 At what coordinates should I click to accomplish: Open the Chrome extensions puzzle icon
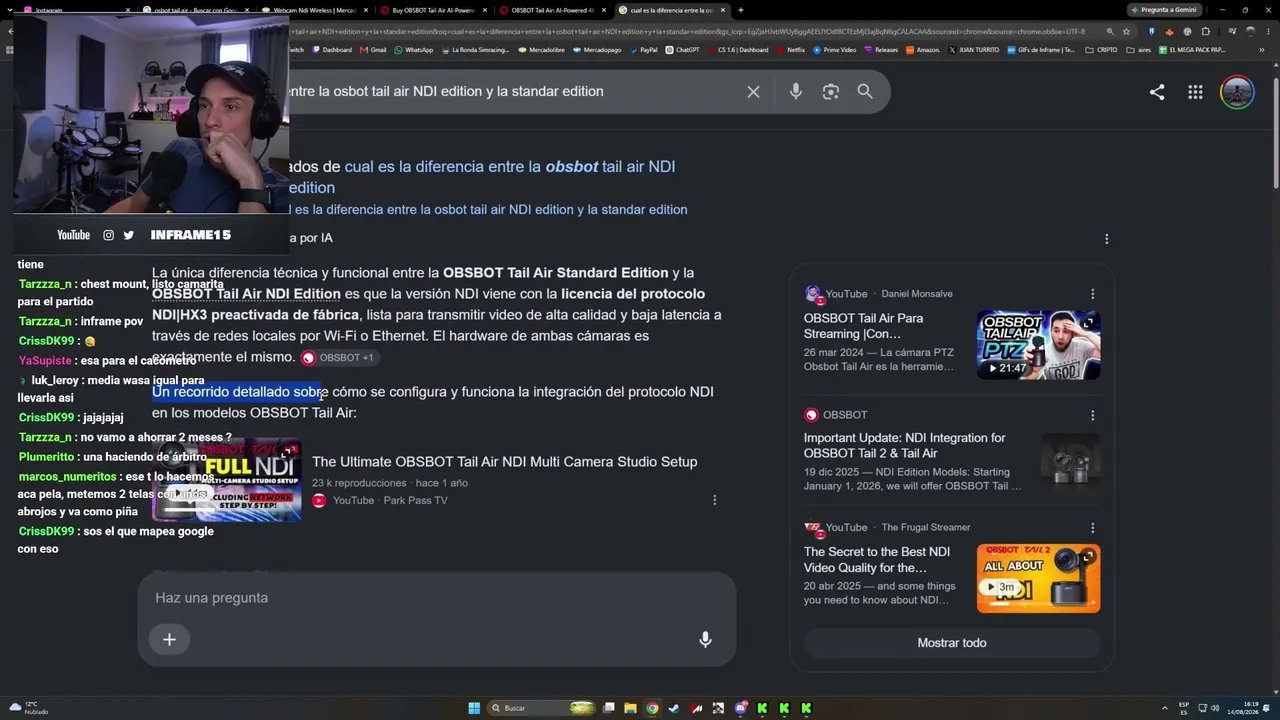[x=1205, y=32]
